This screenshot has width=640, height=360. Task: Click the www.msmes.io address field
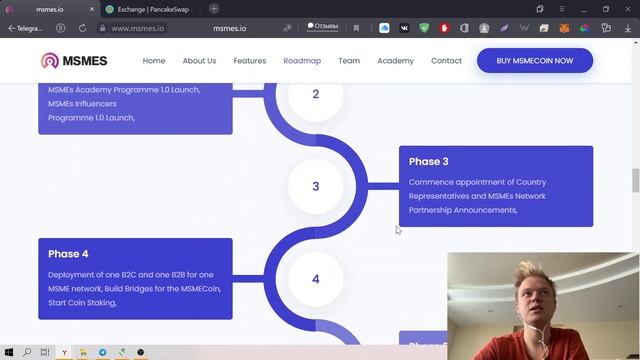click(x=138, y=28)
